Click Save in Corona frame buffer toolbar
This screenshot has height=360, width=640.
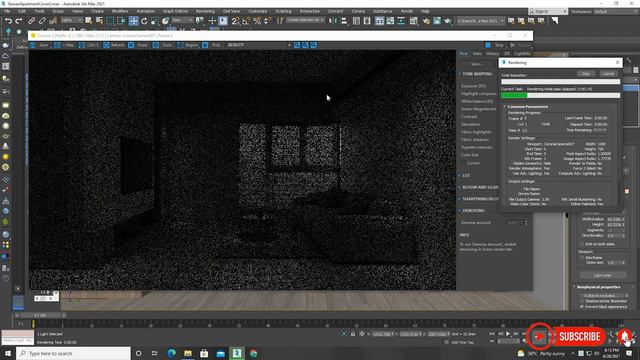pos(40,45)
